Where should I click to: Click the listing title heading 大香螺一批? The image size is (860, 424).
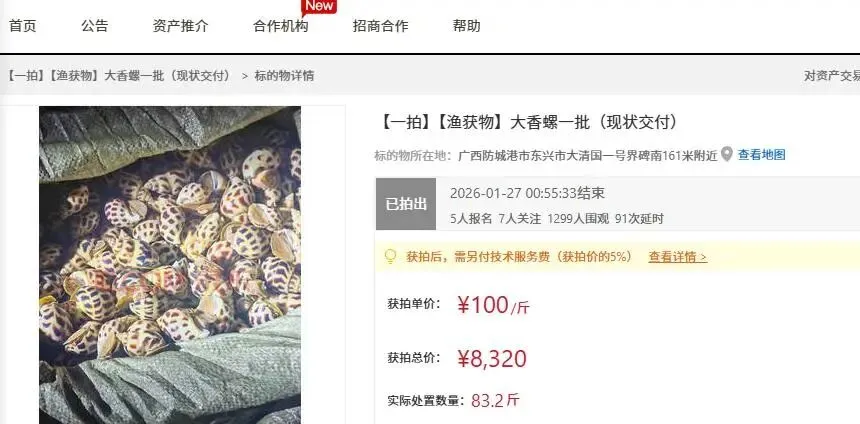tap(528, 122)
